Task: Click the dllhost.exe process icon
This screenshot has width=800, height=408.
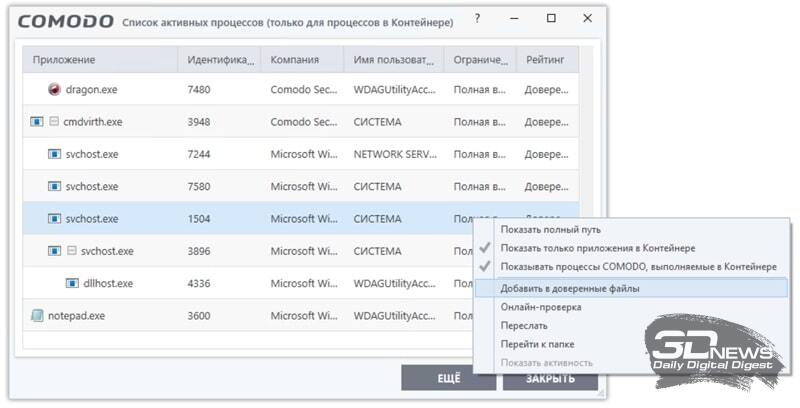Action: pos(72,283)
